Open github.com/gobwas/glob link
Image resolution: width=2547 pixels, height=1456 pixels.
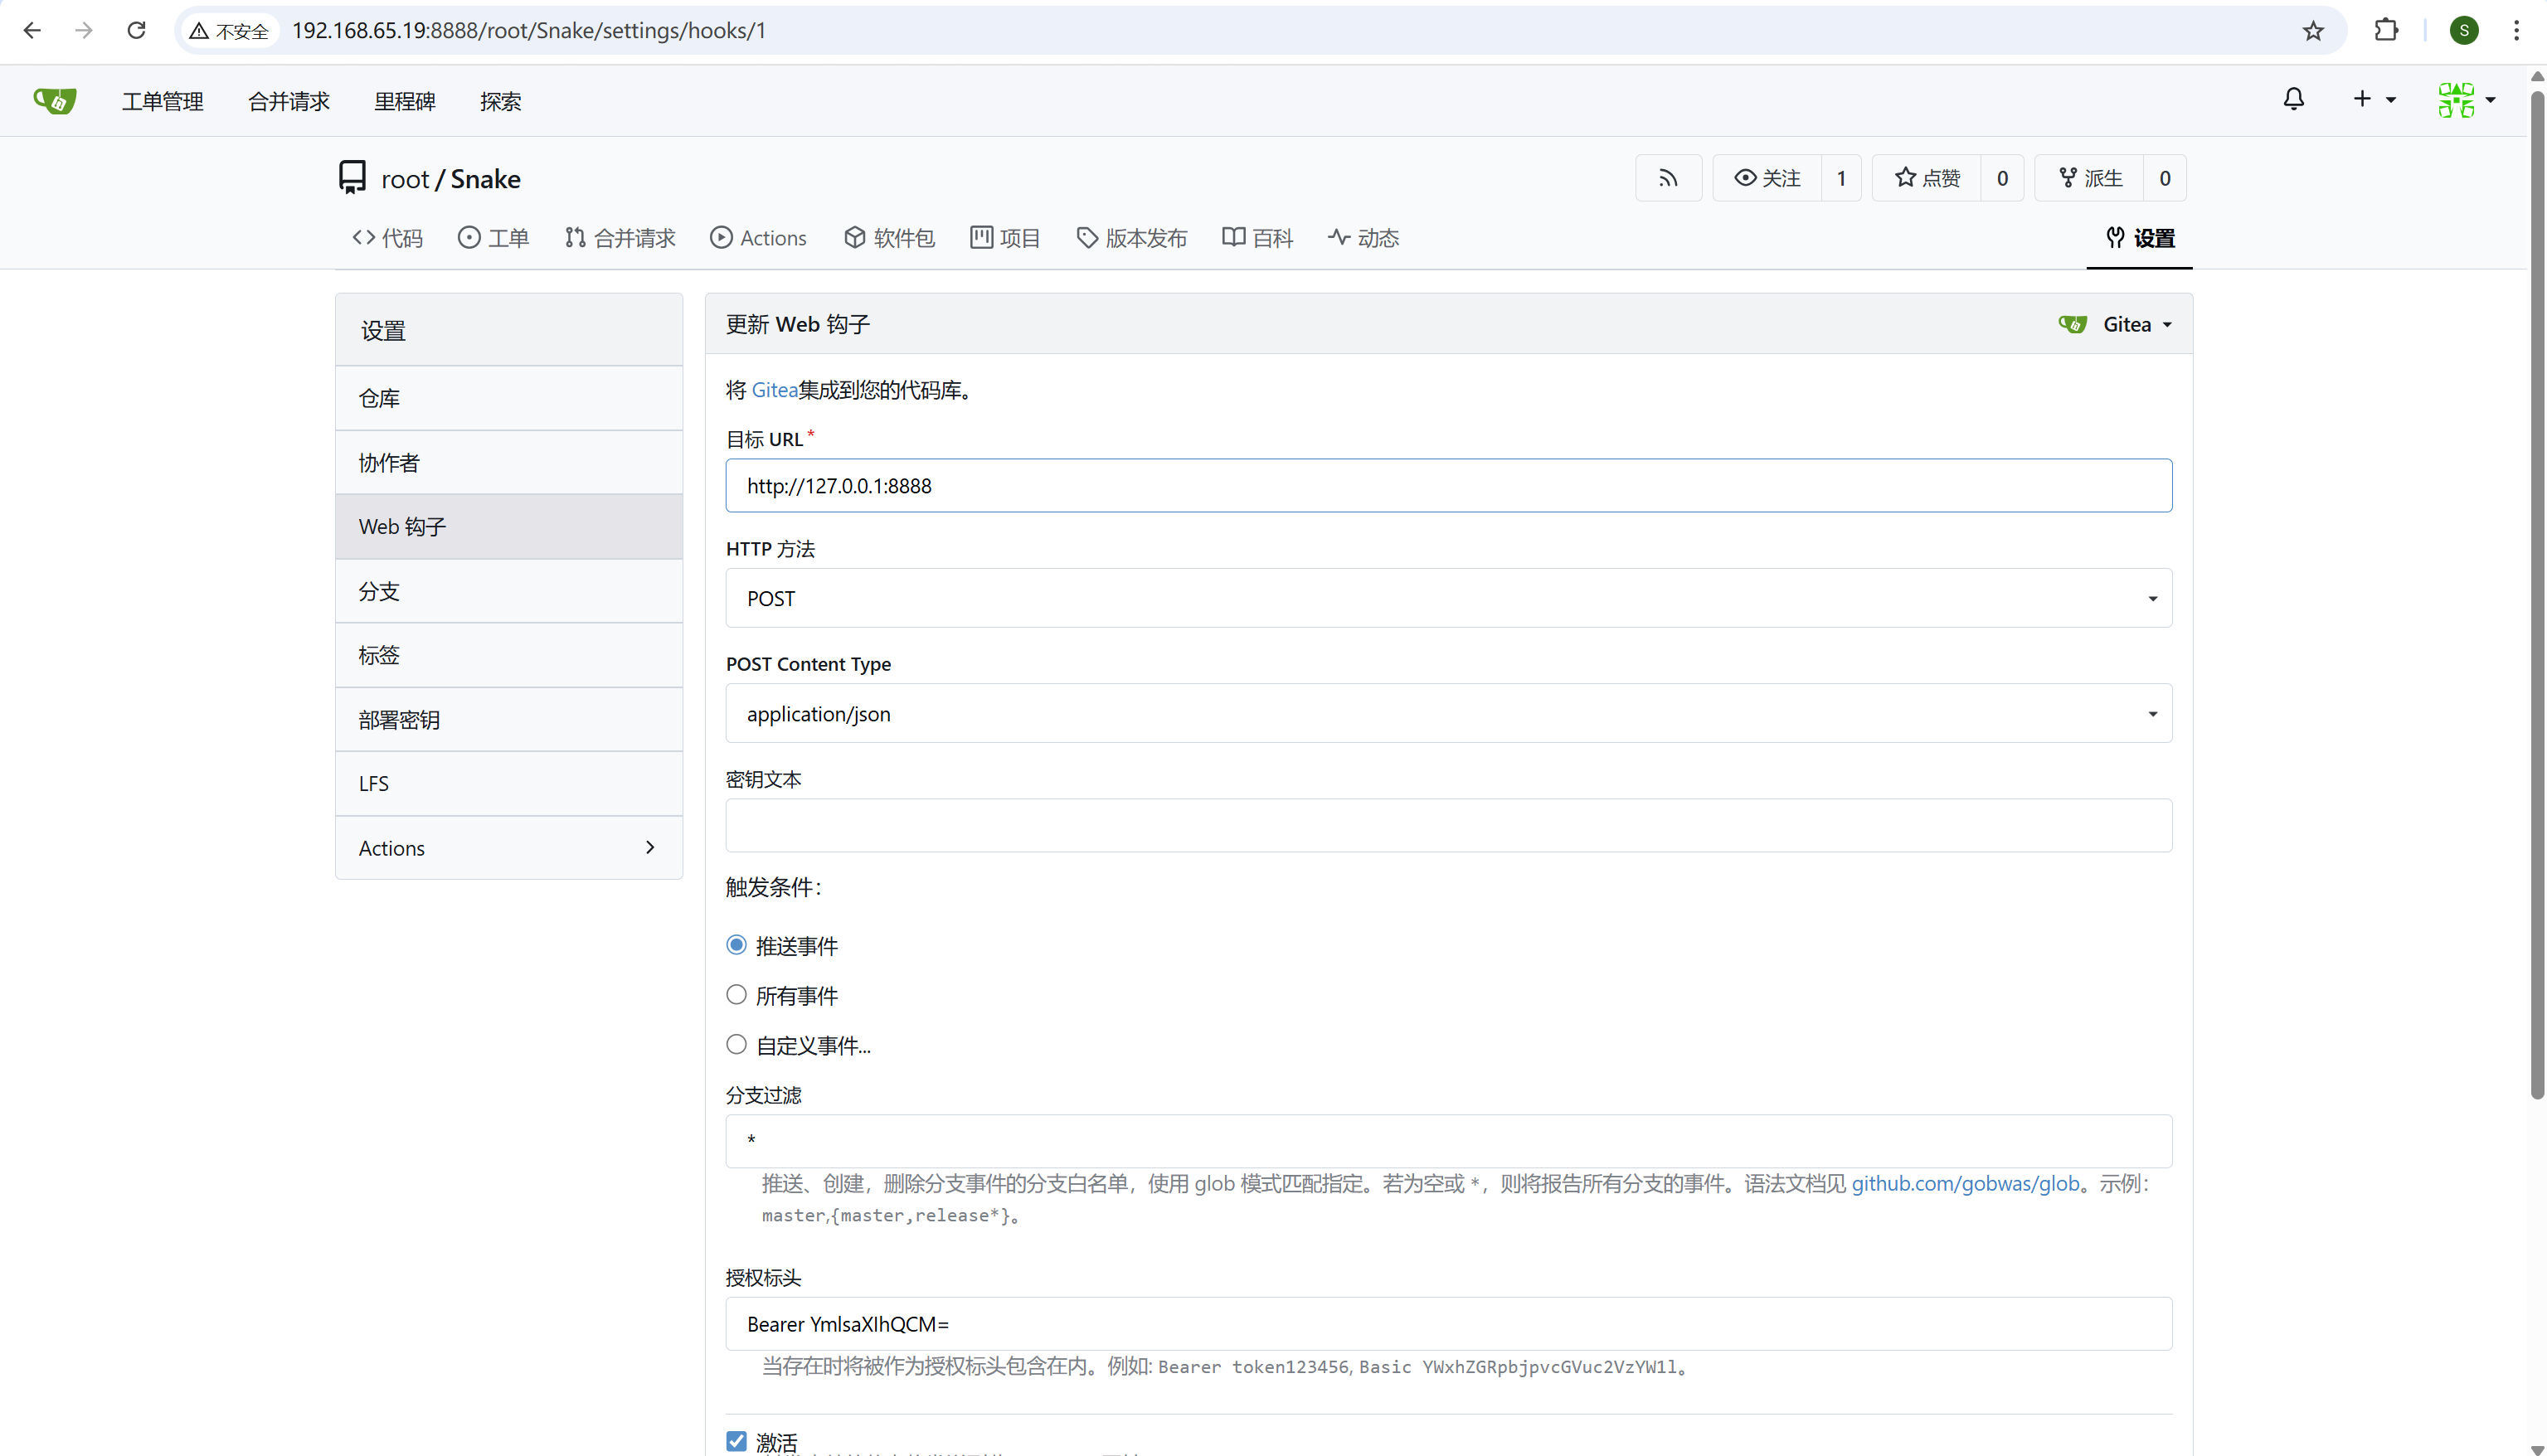[1965, 1183]
